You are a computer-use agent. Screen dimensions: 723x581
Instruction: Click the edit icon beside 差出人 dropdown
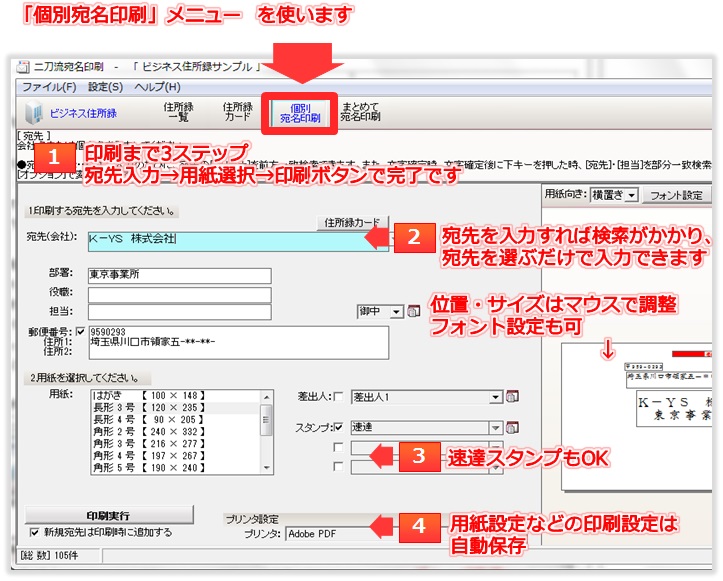pyautogui.click(x=512, y=397)
